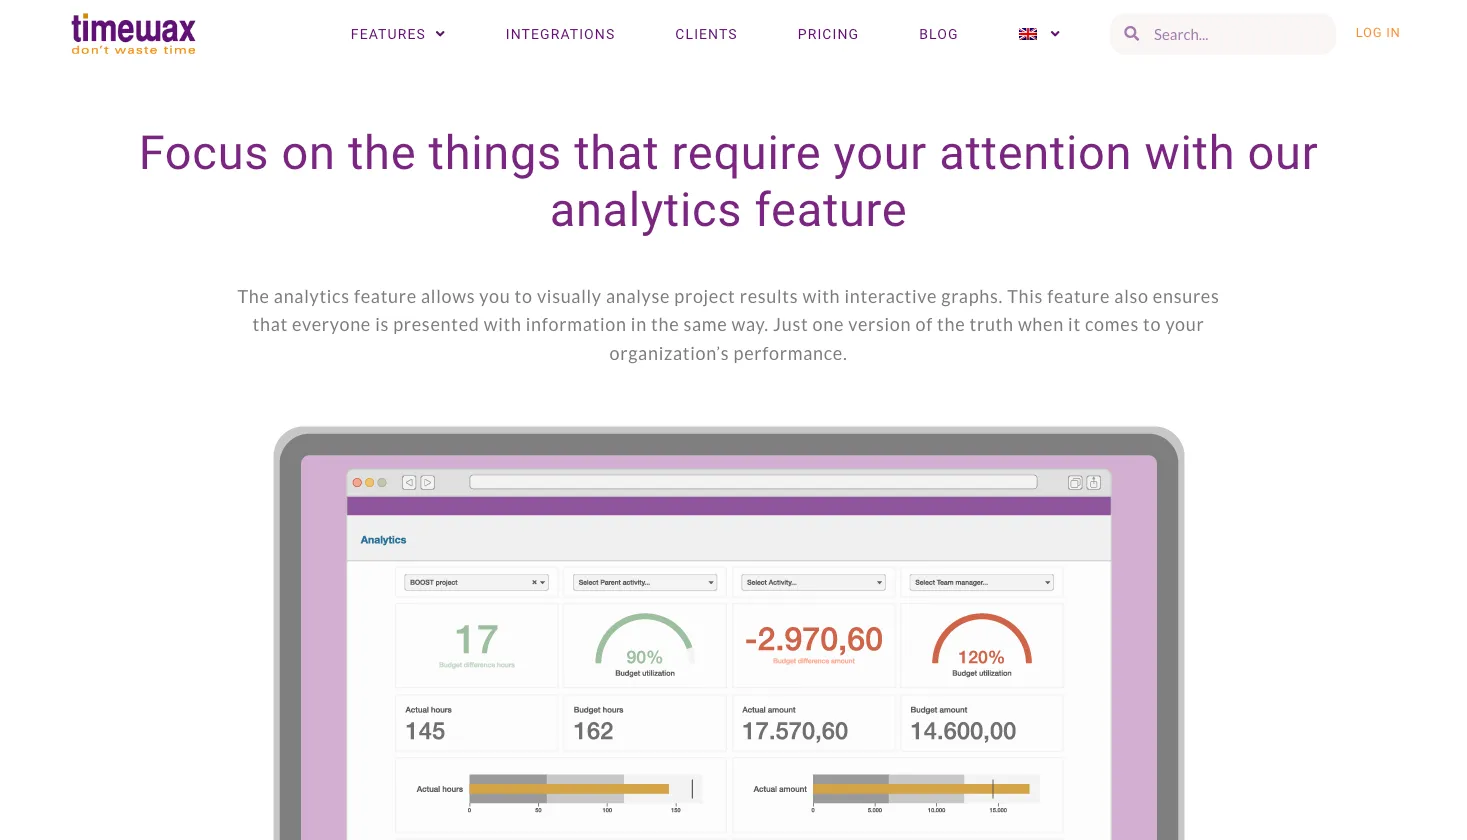Expand the language selector chevron
The width and height of the screenshot is (1467, 840).
[1055, 34]
